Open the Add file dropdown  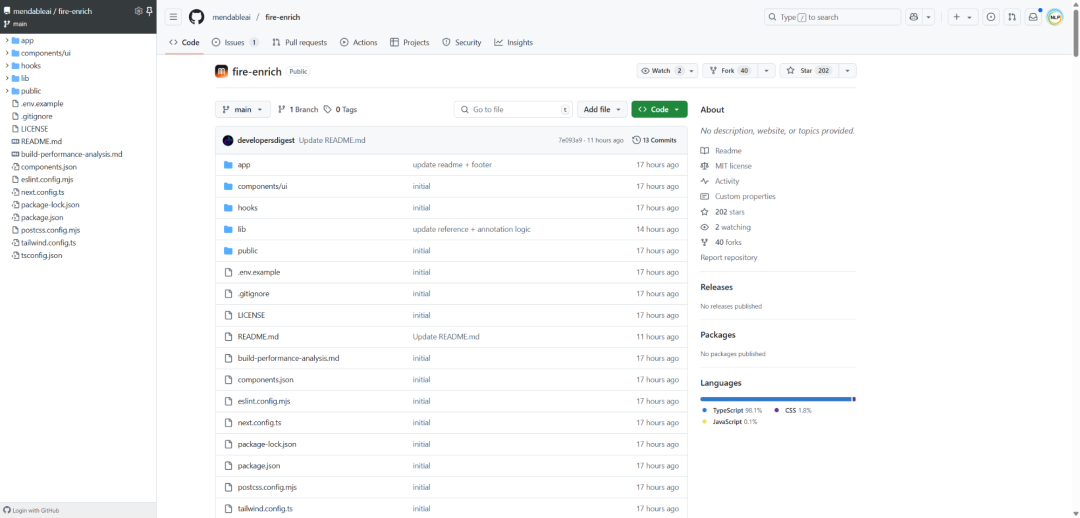click(602, 110)
